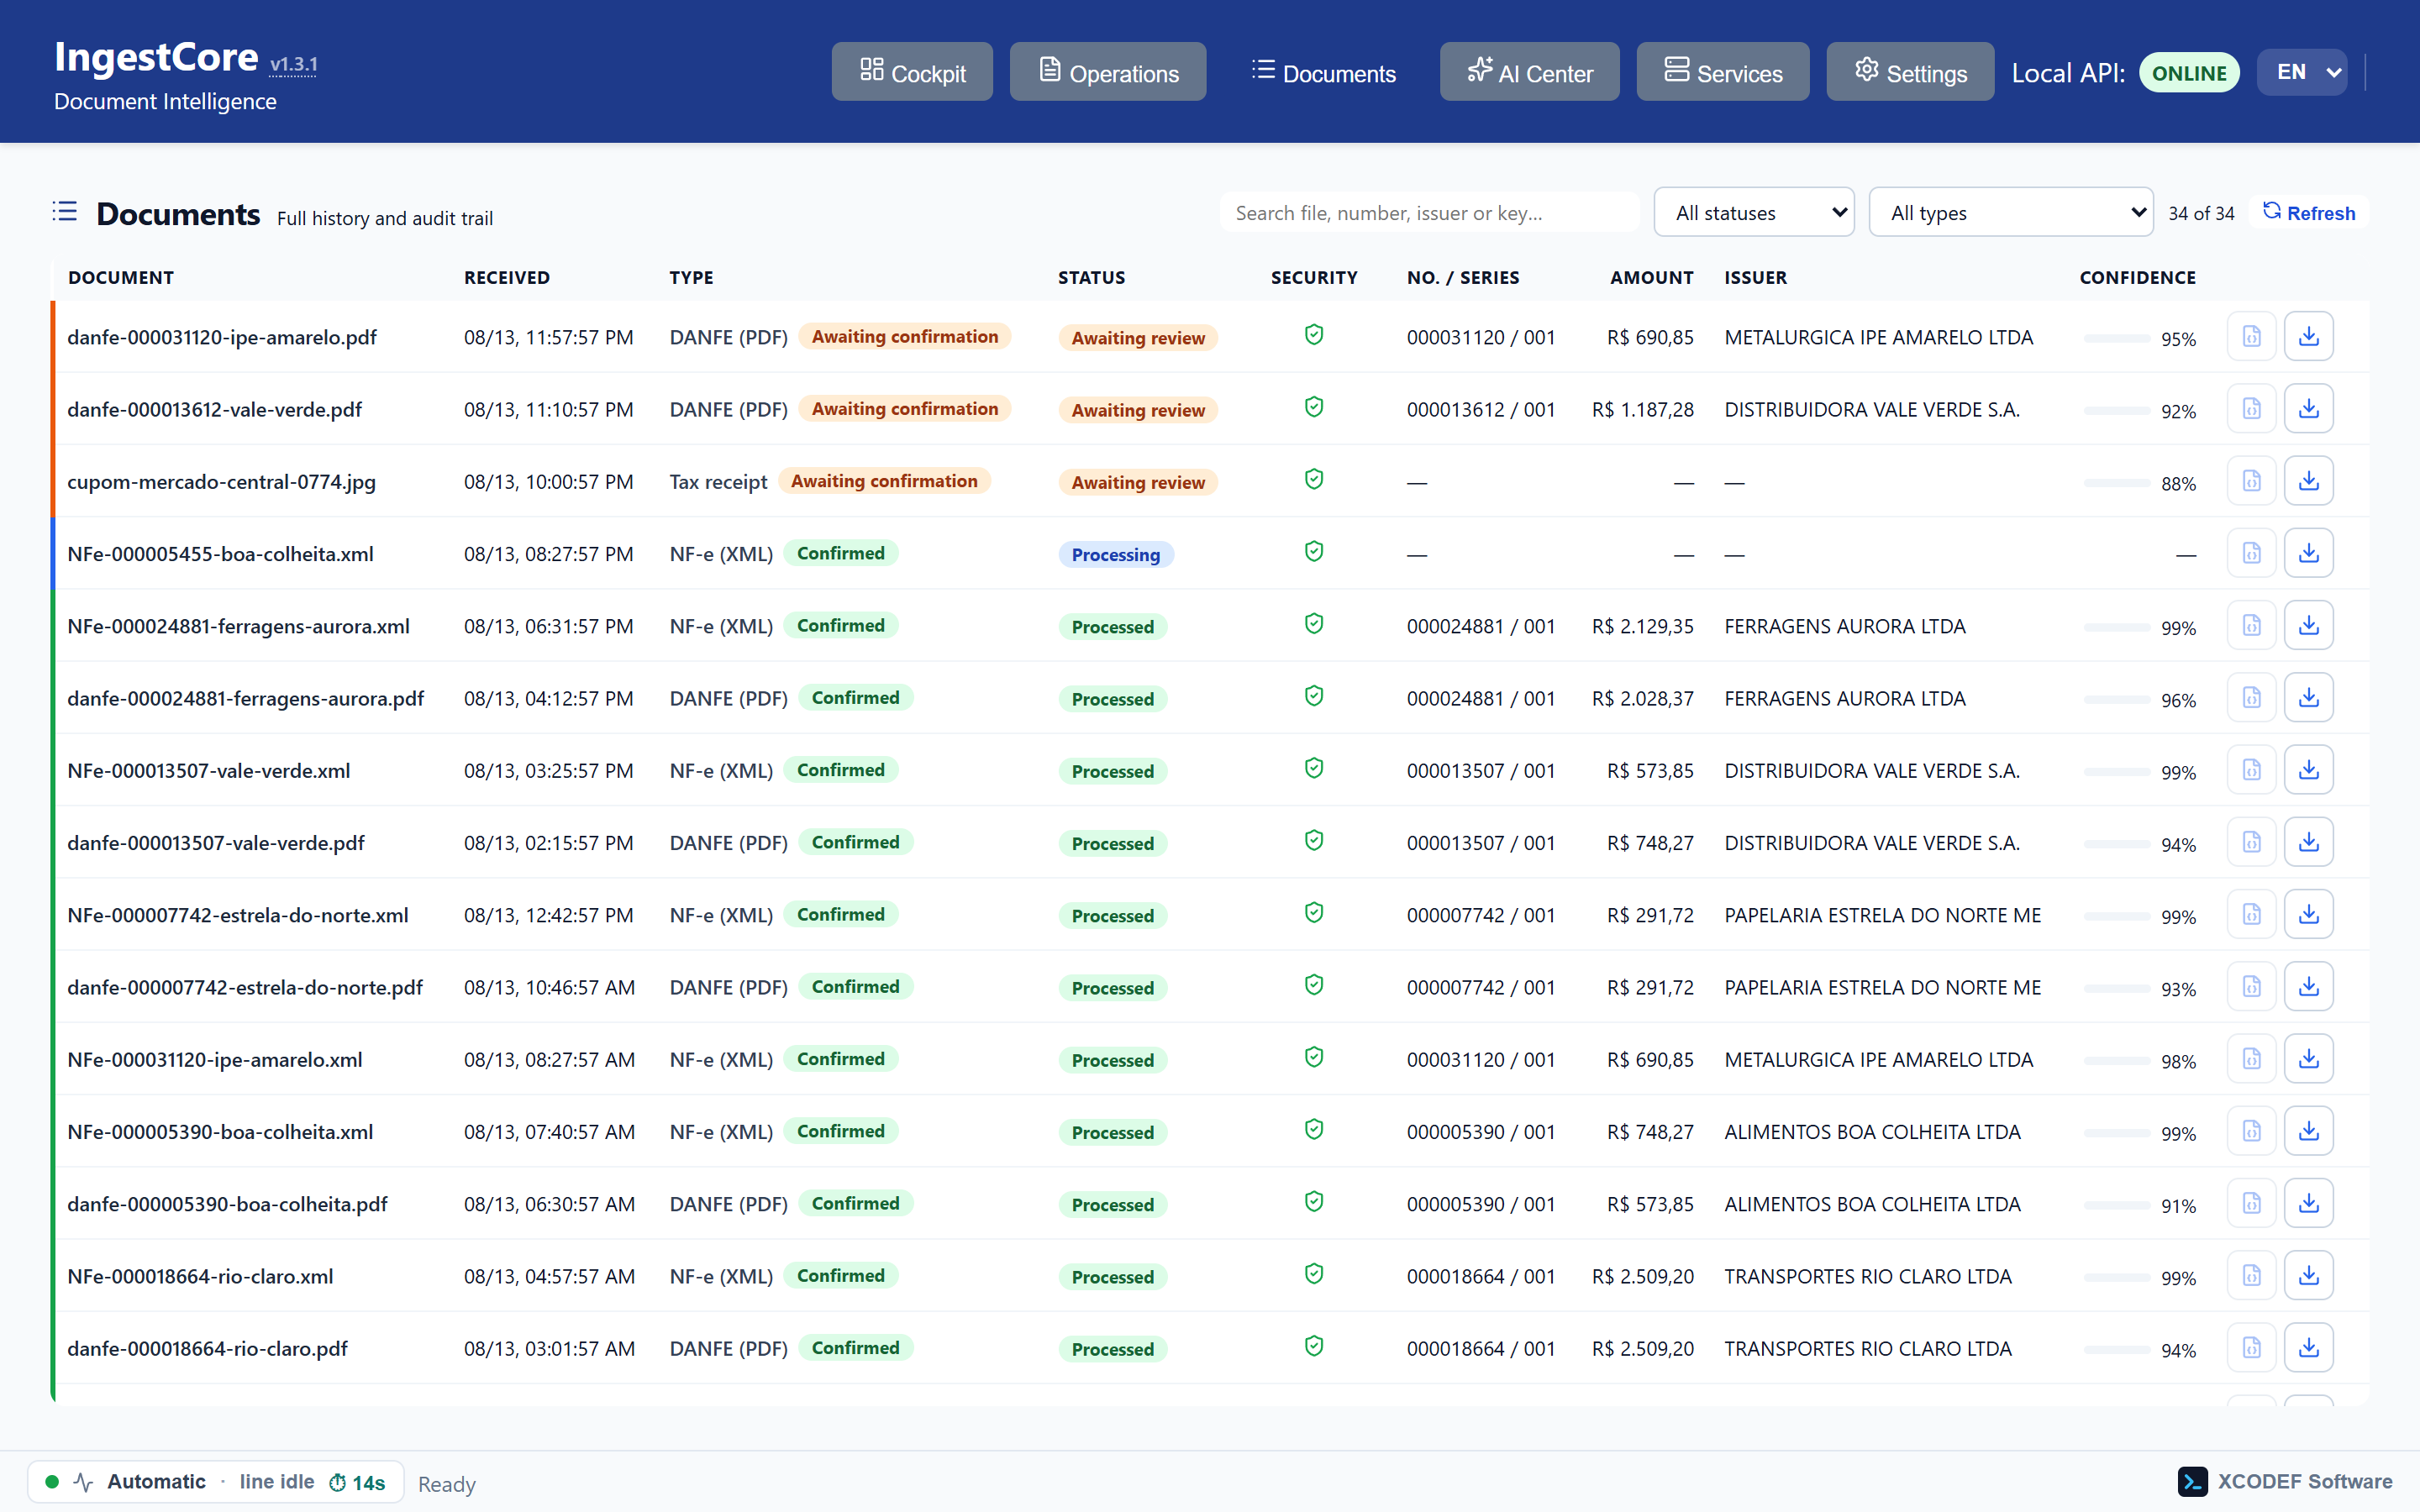Click security shield for NFe-000005455-boa-colheita.xml
The width and height of the screenshot is (2420, 1512).
(x=1314, y=552)
